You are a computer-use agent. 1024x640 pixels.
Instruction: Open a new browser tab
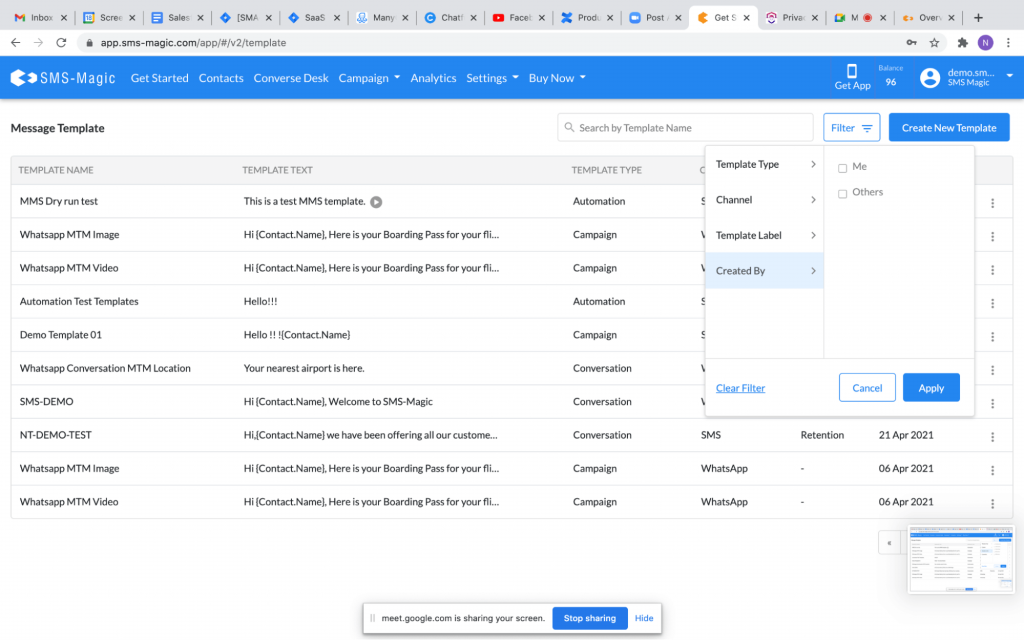tap(978, 18)
